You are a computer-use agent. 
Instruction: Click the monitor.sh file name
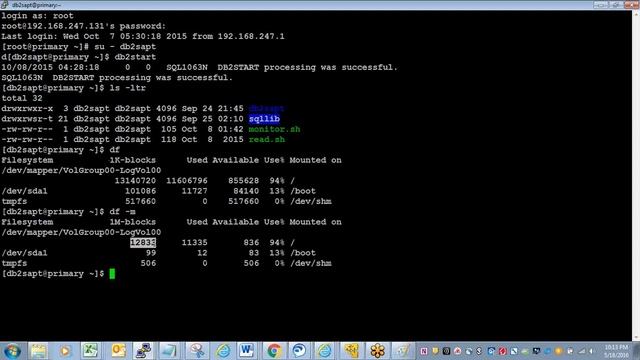(x=274, y=129)
